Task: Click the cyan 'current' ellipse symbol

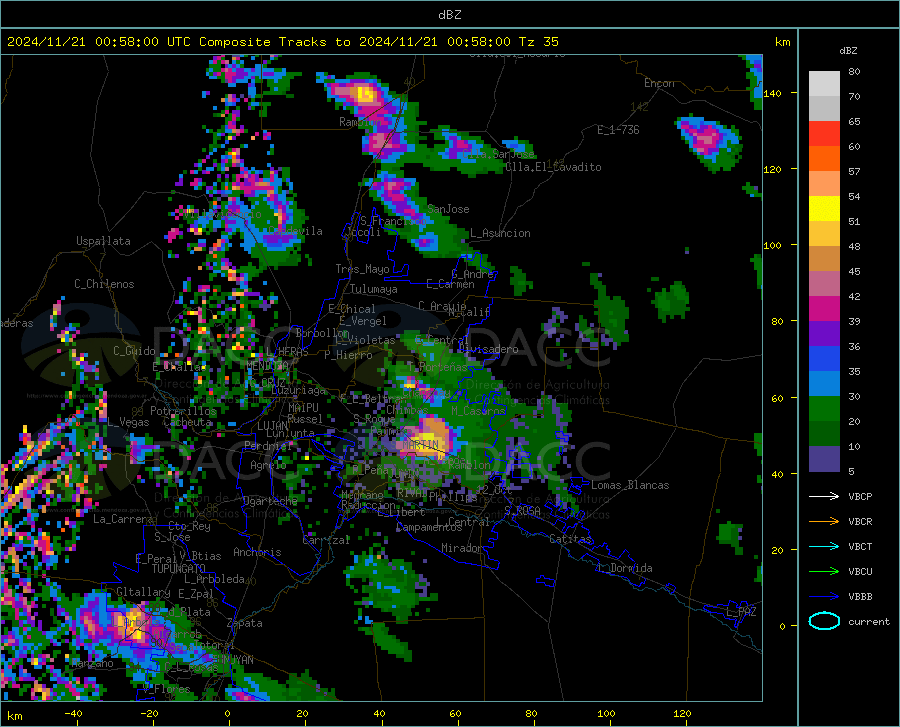Action: 824,621
